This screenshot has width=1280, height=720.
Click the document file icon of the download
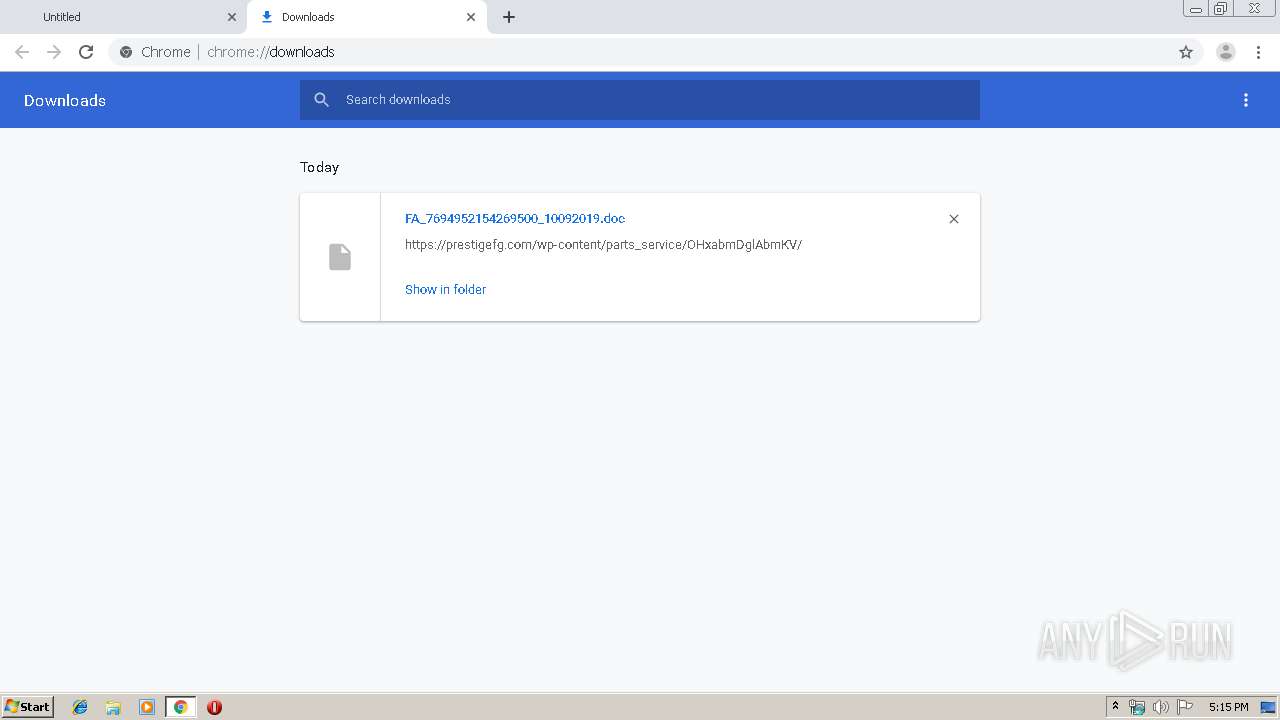pos(340,257)
